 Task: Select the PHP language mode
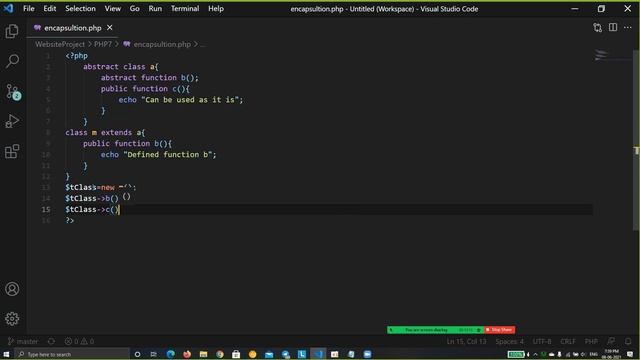[591, 341]
